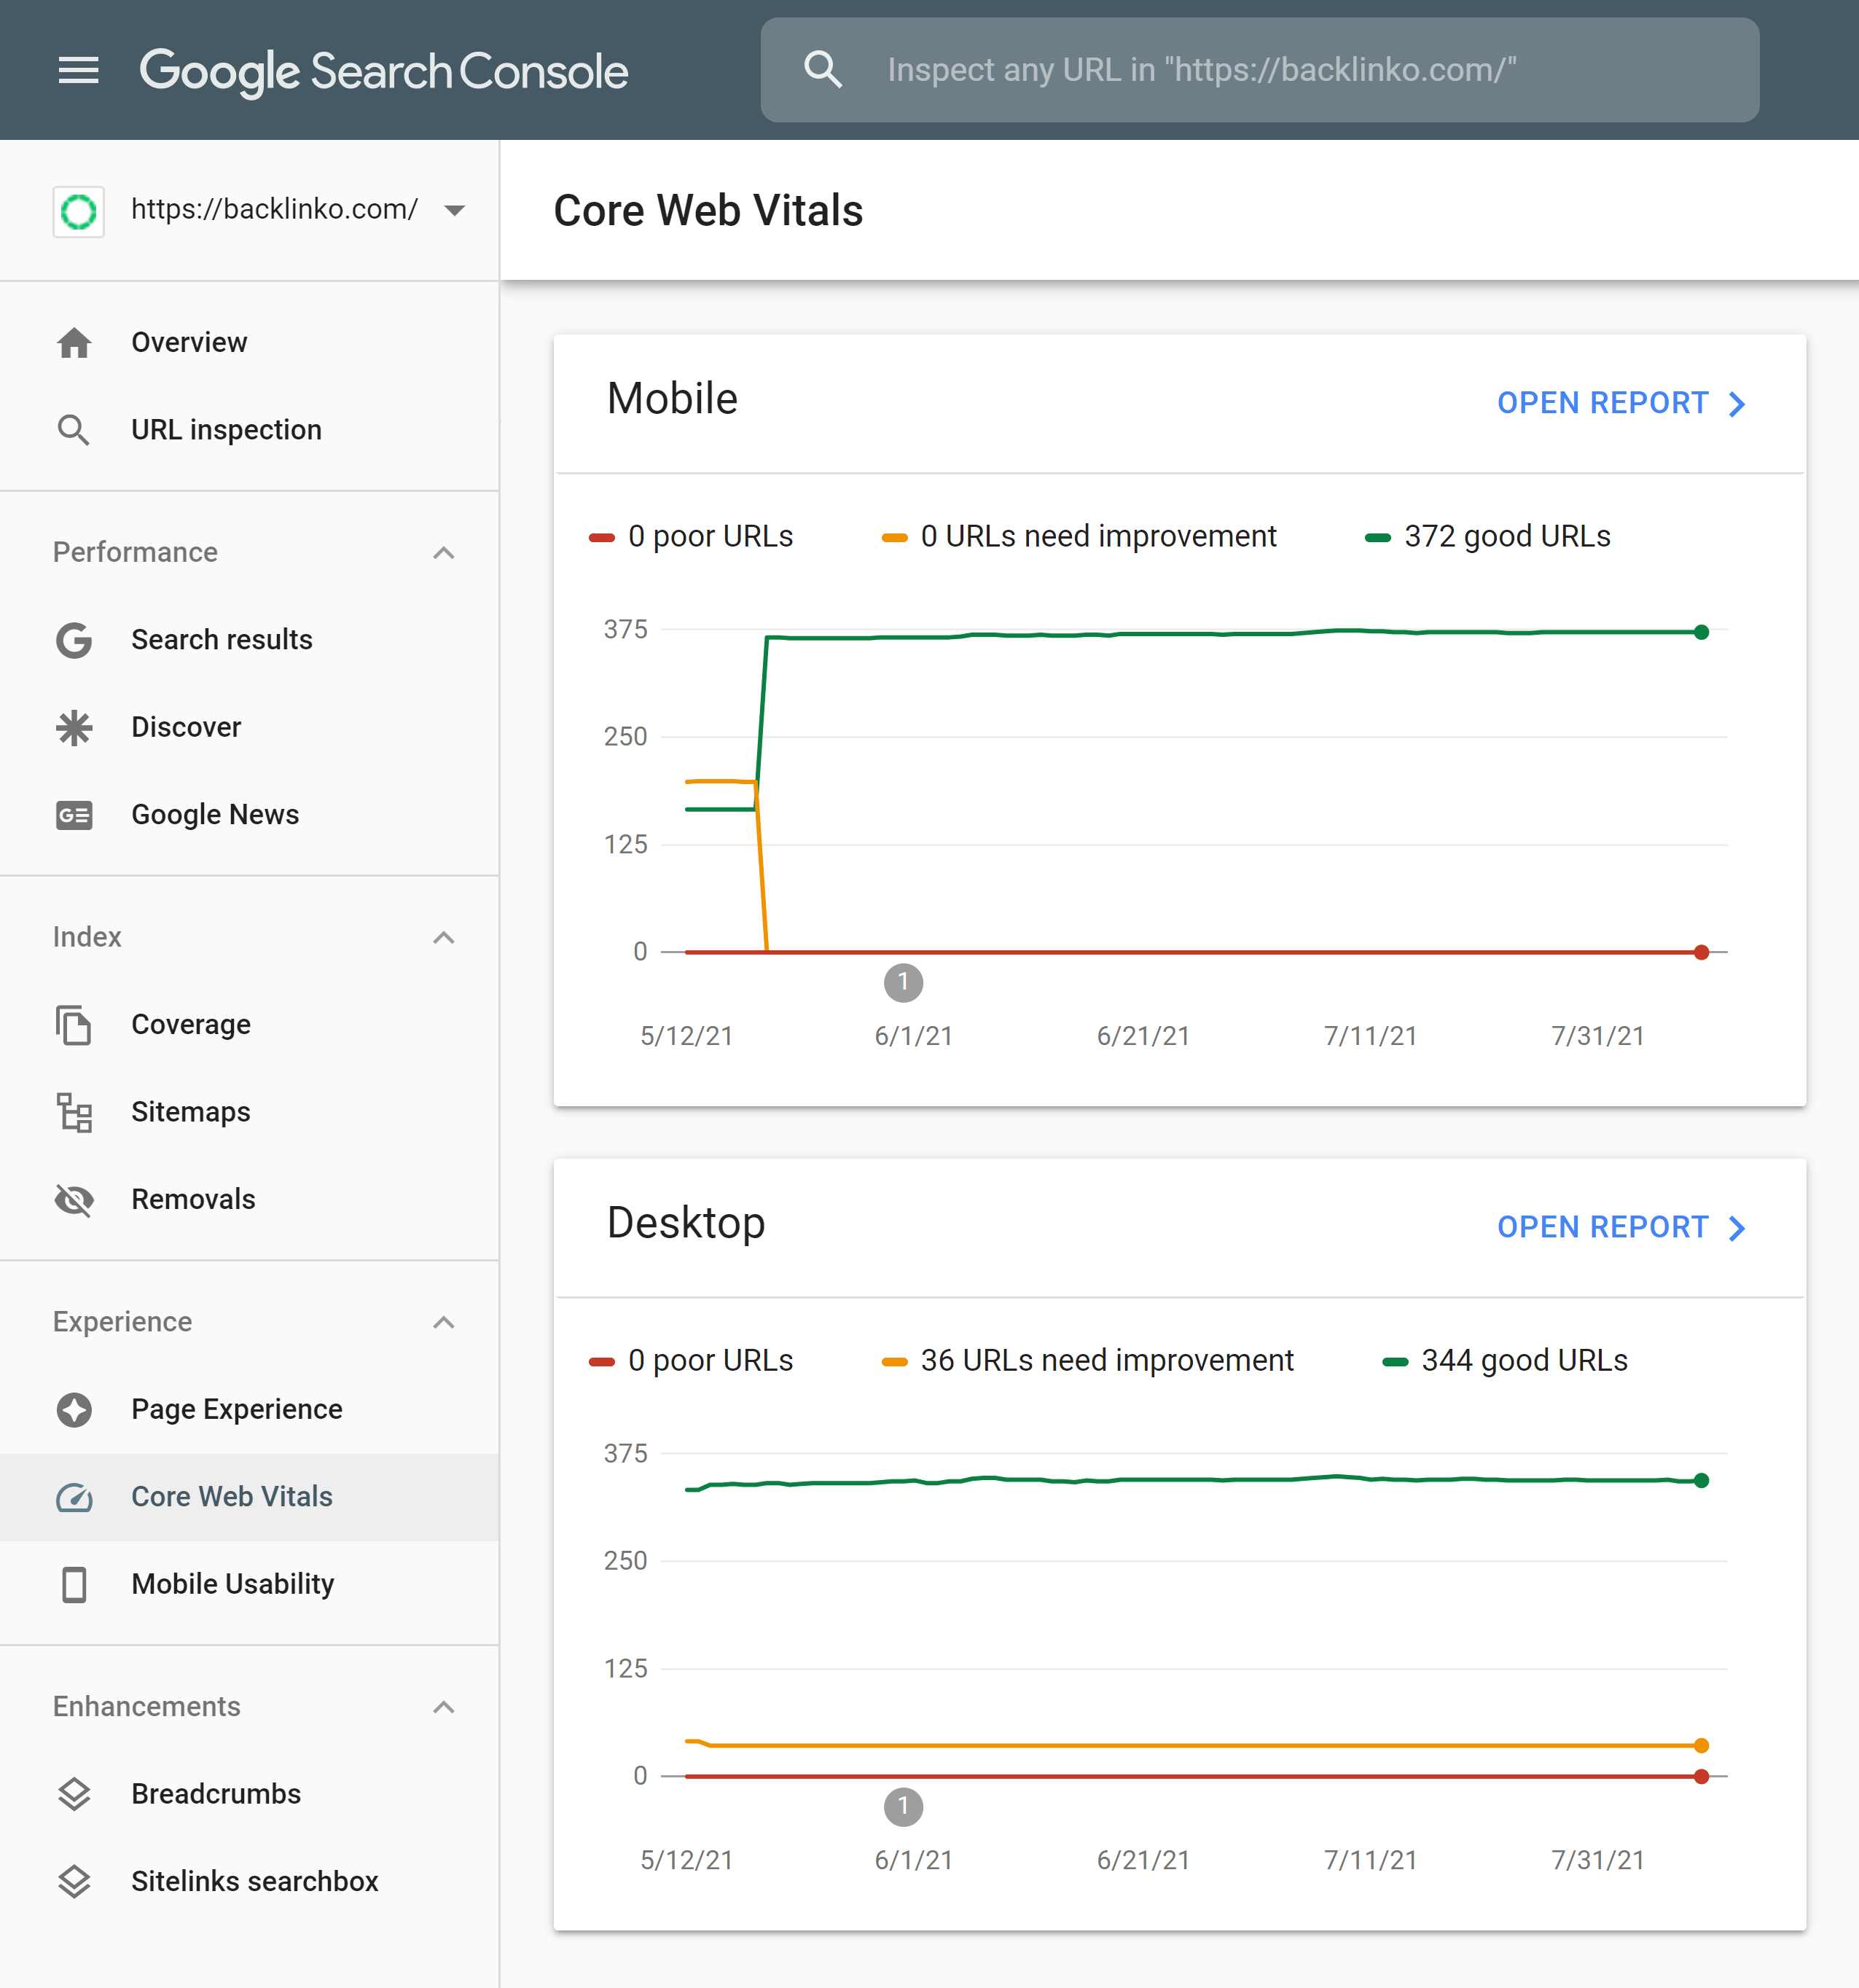
Task: Open the Desktop report link
Action: 1620,1227
